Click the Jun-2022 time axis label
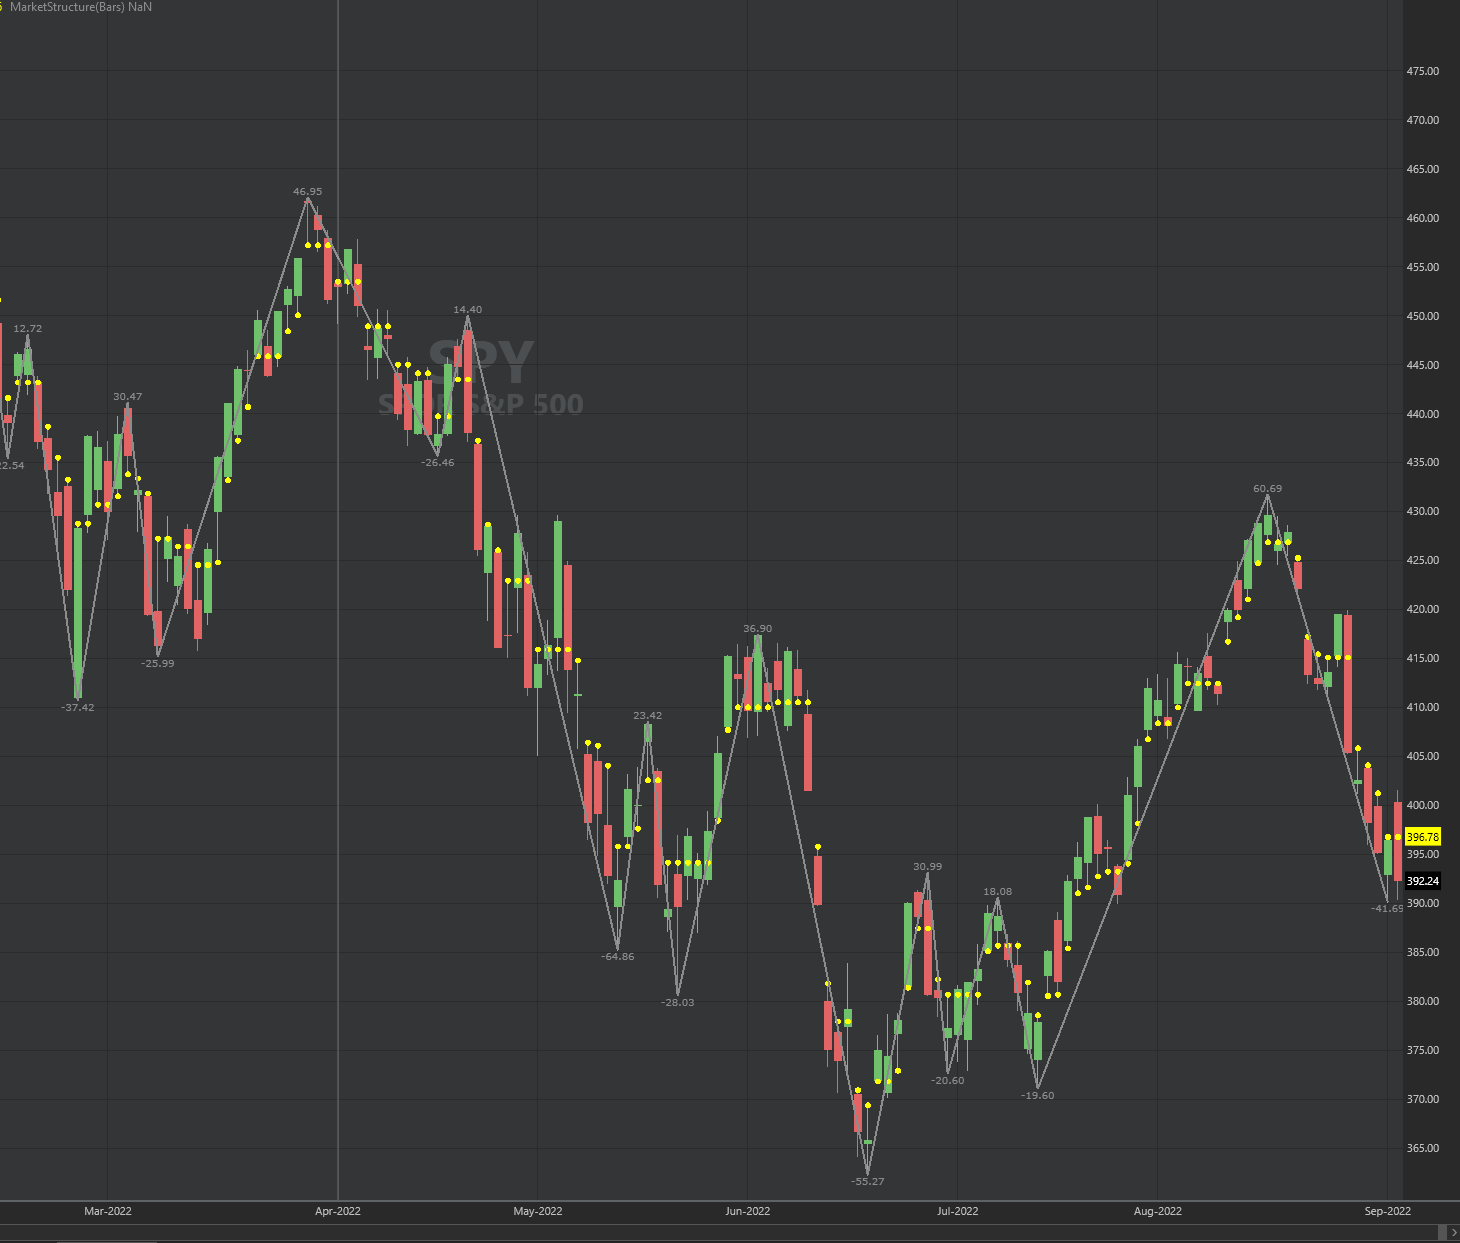Image resolution: width=1460 pixels, height=1243 pixels. pyautogui.click(x=747, y=1211)
